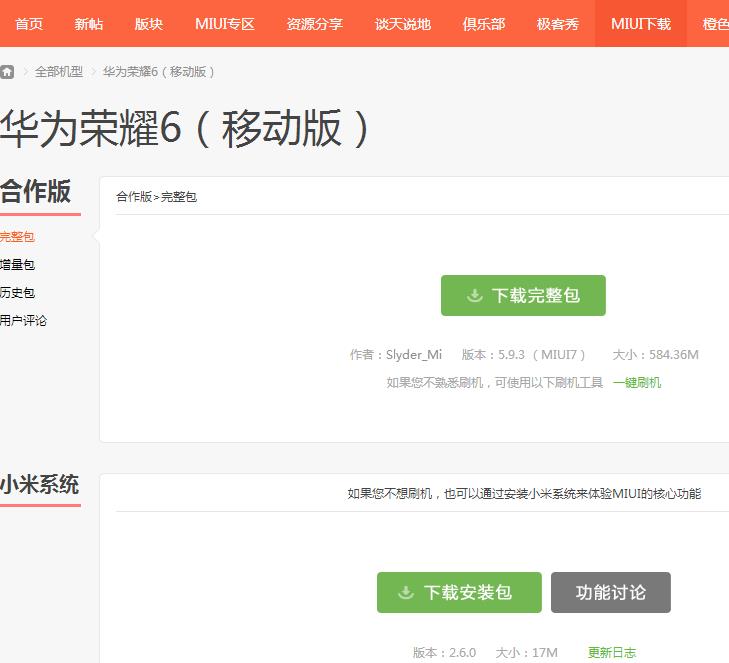Click the author text Slyder_Mi
The height and width of the screenshot is (663, 729).
tap(414, 355)
